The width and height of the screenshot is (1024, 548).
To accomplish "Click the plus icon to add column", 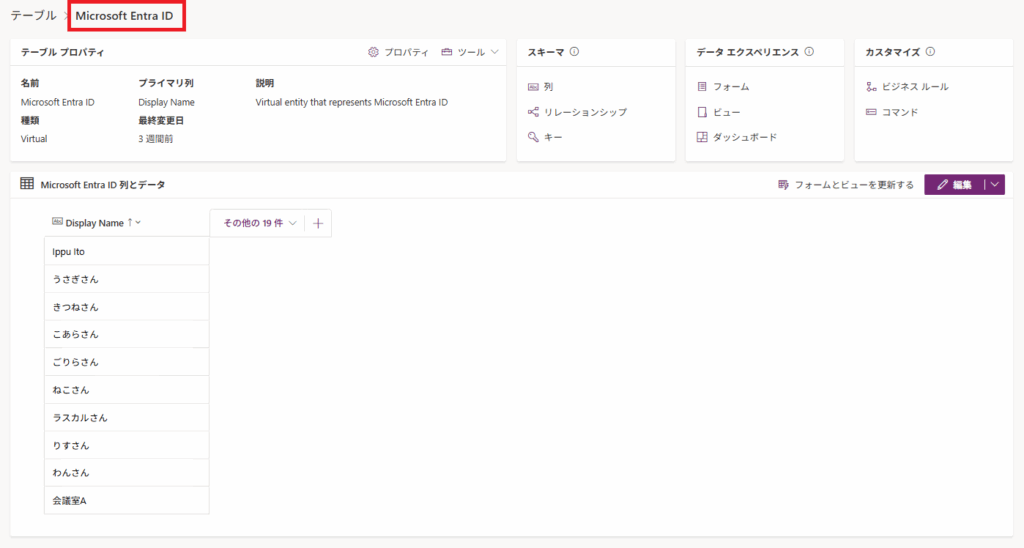I will tap(318, 223).
